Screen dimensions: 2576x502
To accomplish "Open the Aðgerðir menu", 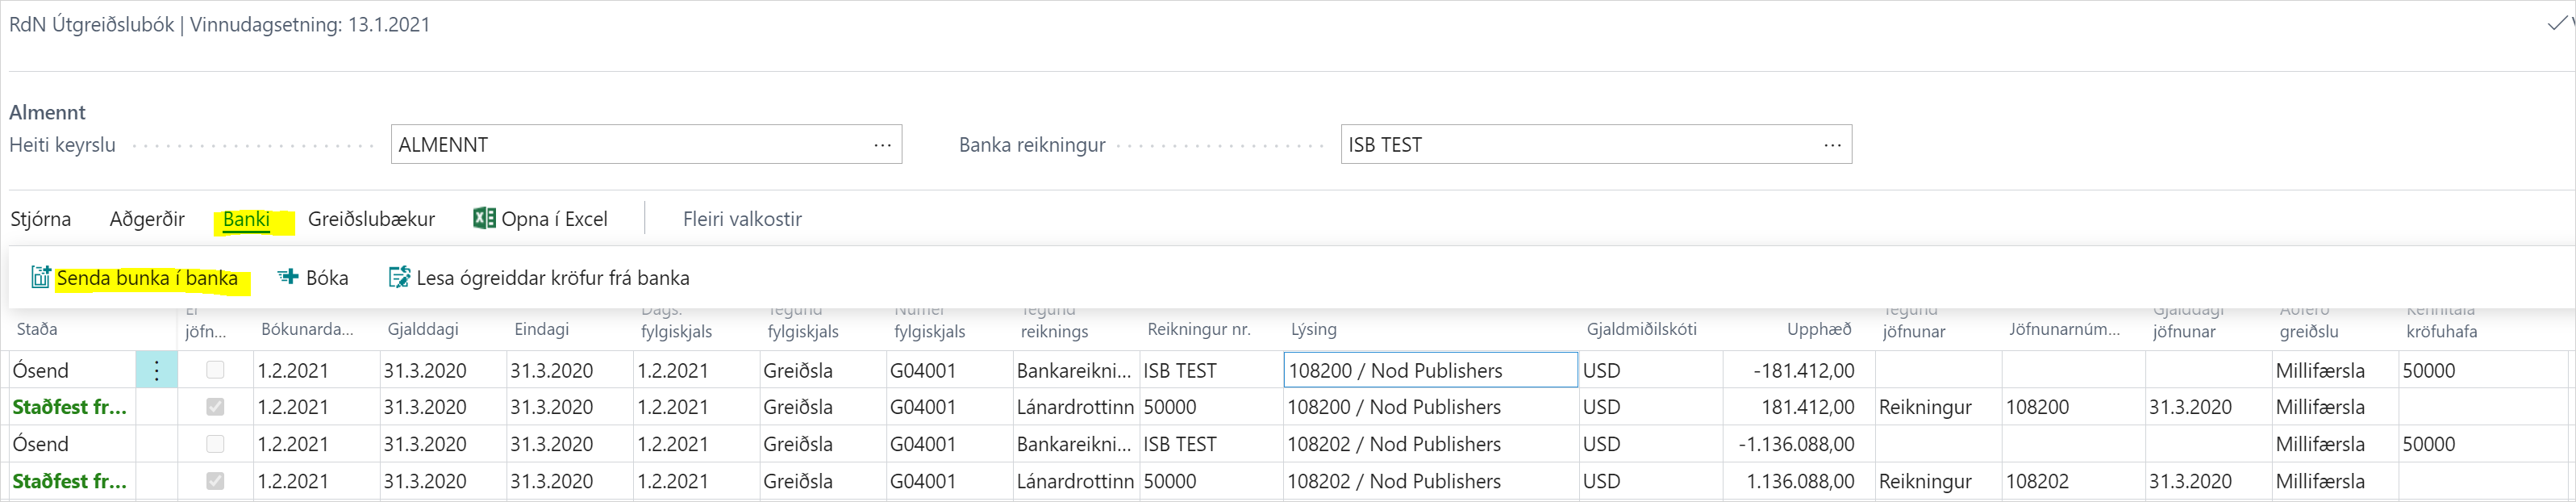I will point(147,218).
